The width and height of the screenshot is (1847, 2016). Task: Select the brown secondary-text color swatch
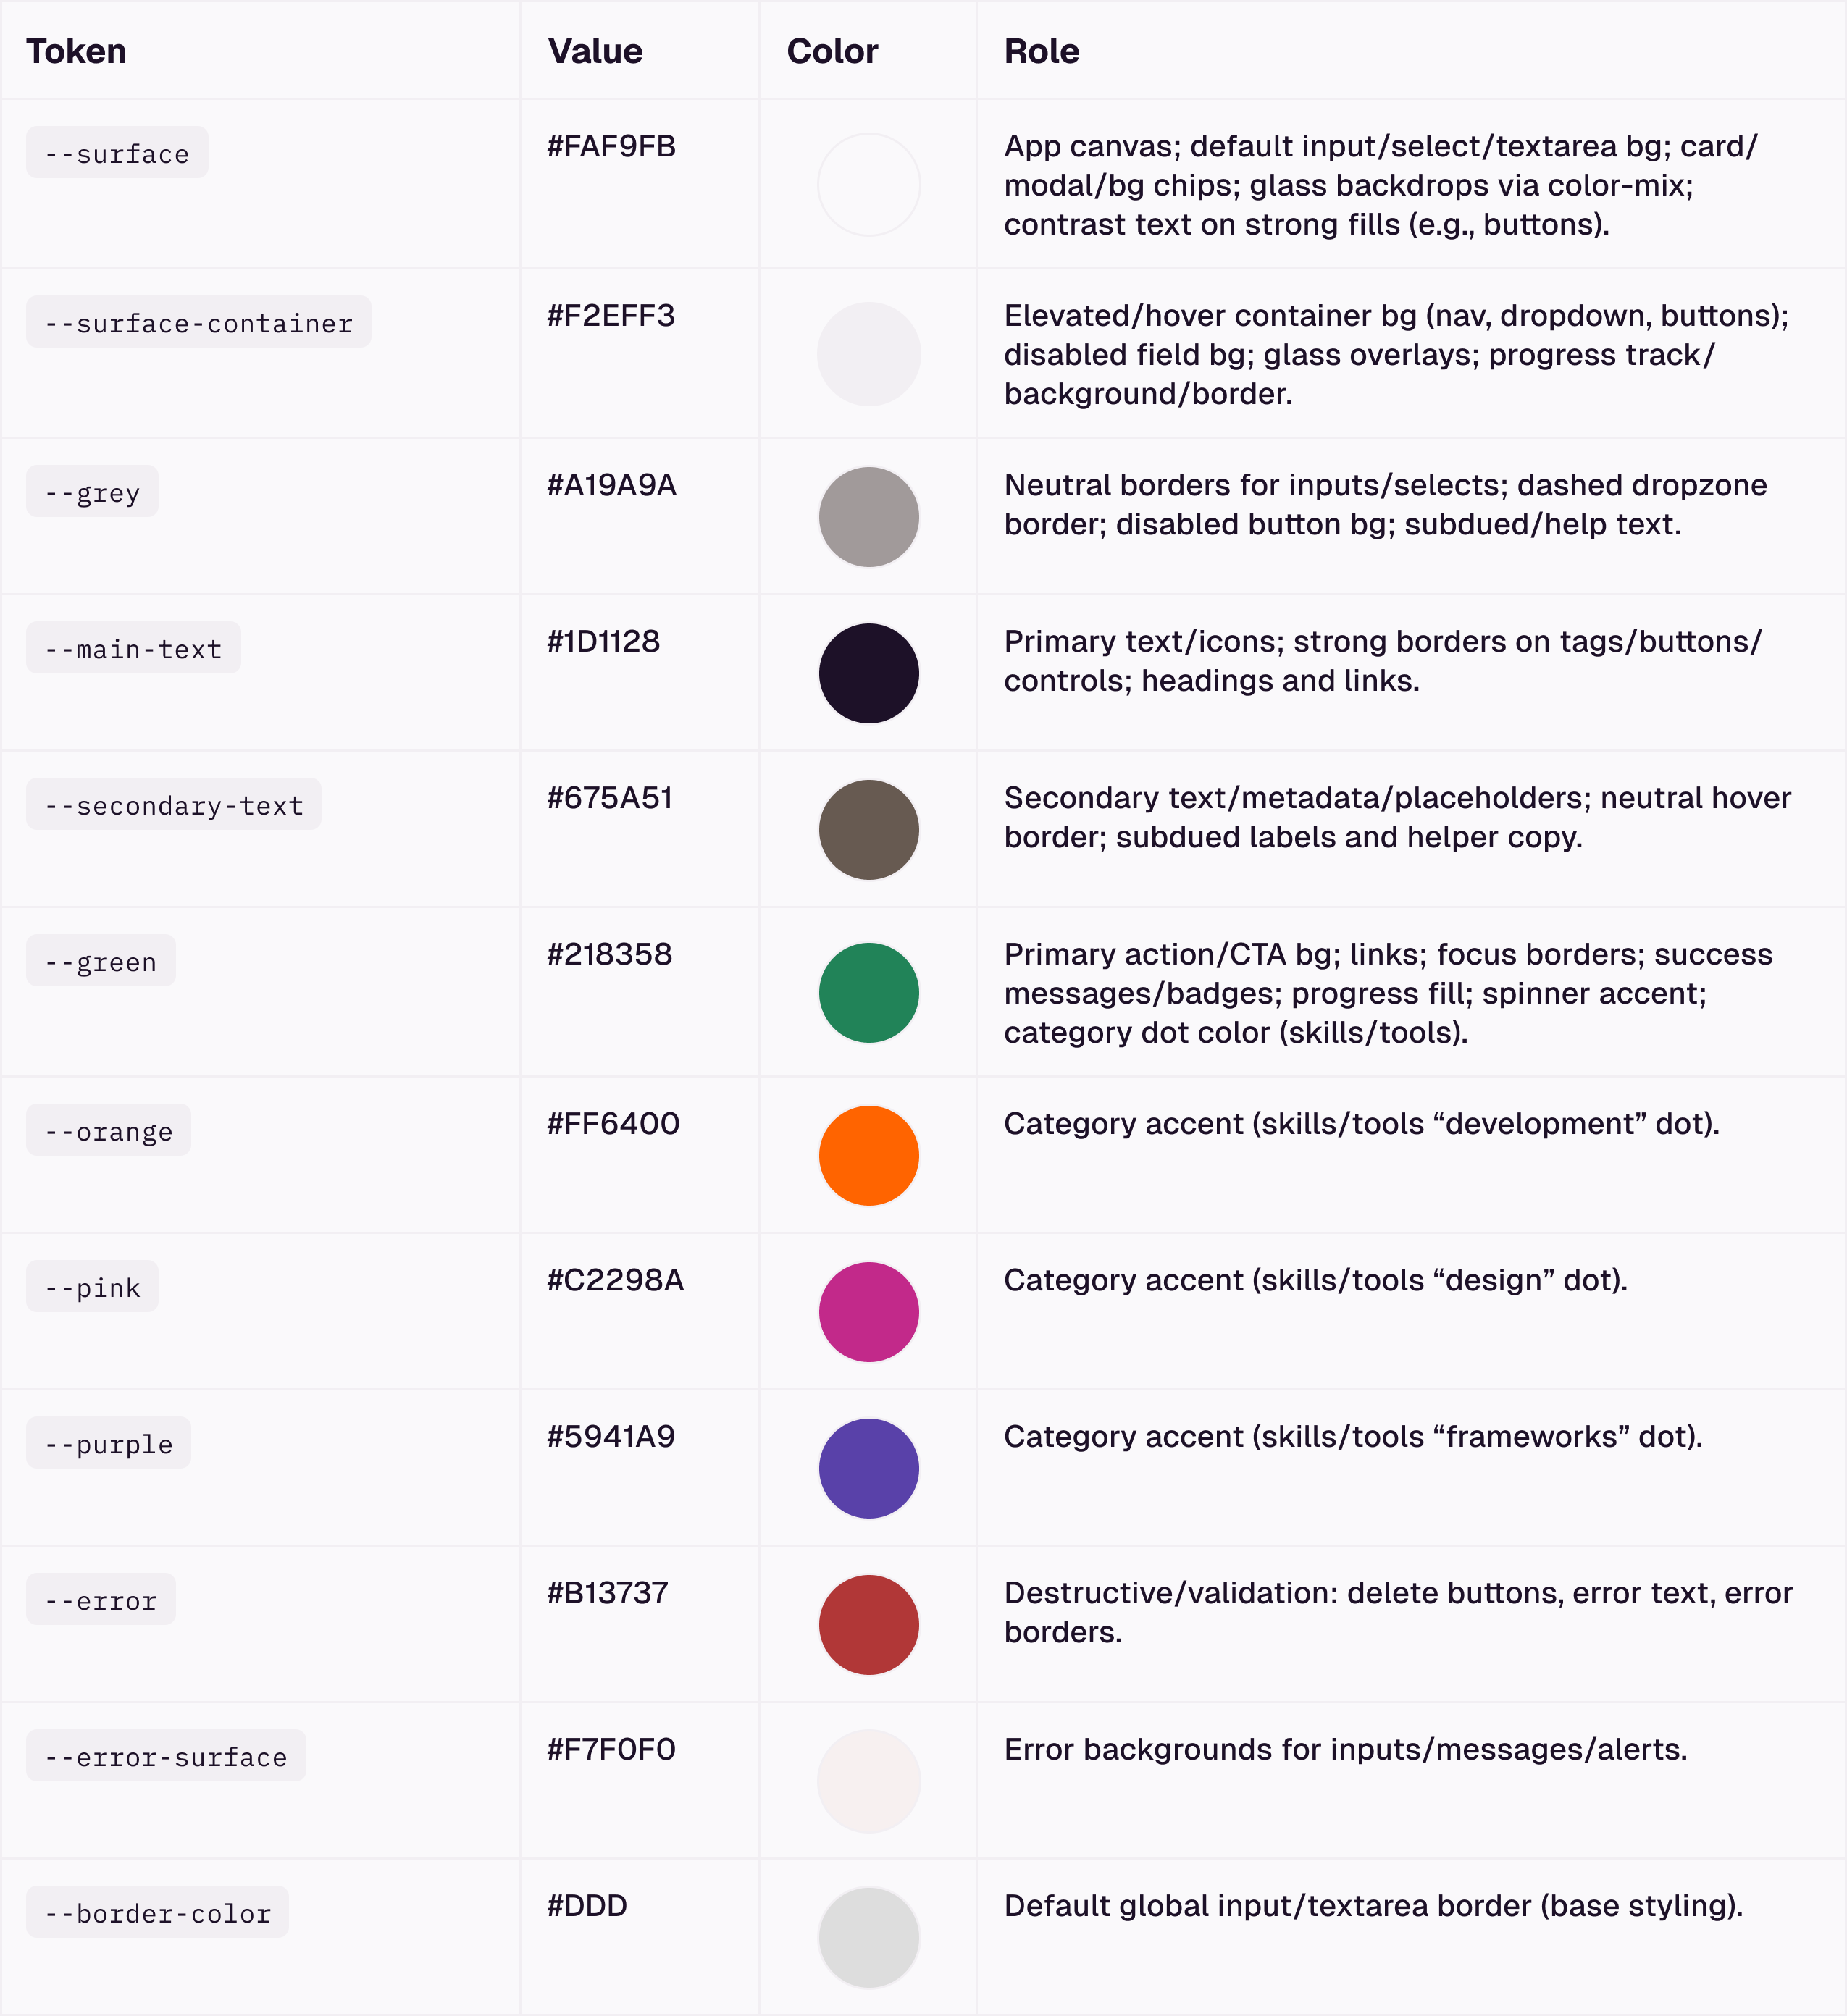(x=868, y=830)
